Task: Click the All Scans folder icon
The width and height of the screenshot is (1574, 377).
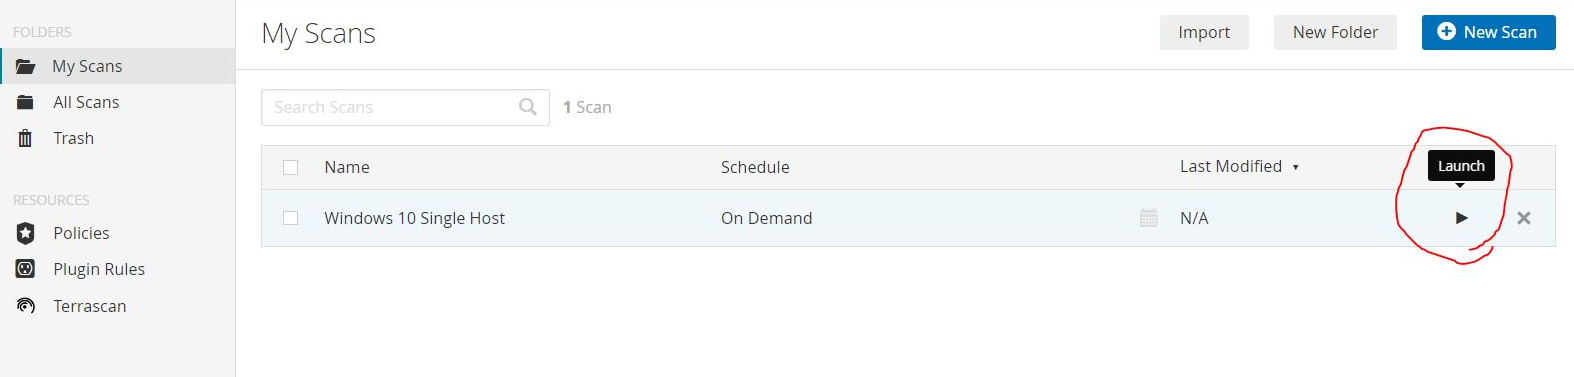Action: pos(26,102)
